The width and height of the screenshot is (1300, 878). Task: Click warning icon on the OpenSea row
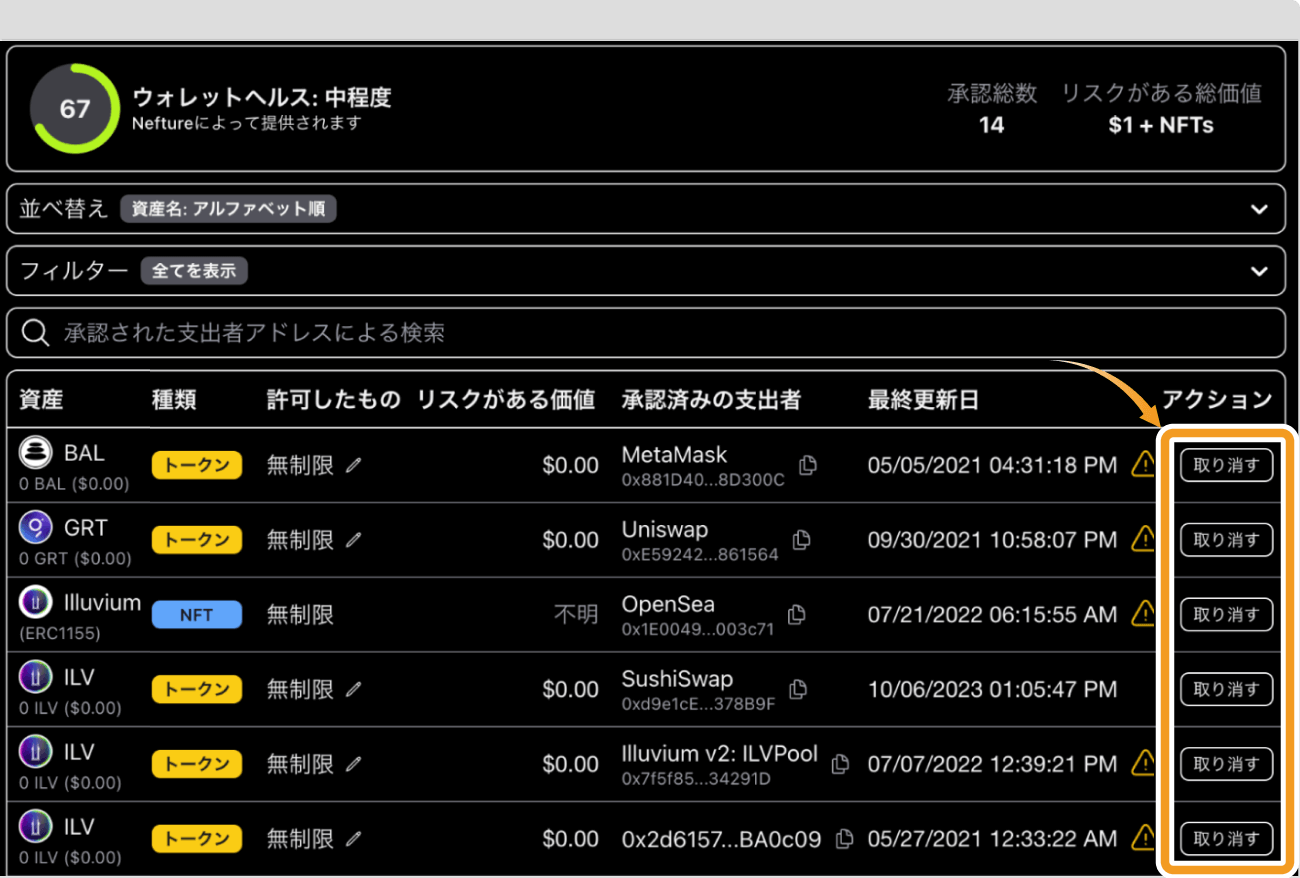pyautogui.click(x=1142, y=613)
